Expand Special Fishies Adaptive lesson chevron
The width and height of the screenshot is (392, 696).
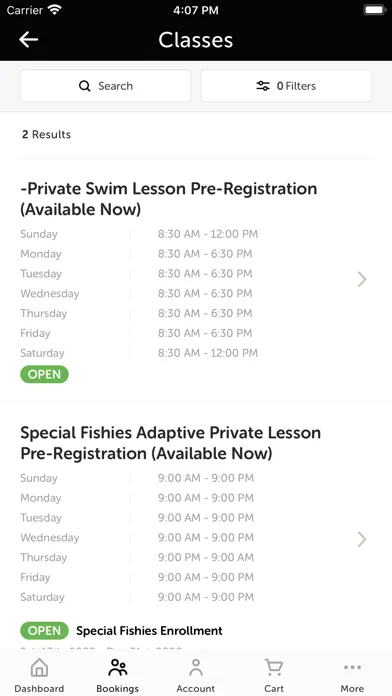[x=362, y=539]
